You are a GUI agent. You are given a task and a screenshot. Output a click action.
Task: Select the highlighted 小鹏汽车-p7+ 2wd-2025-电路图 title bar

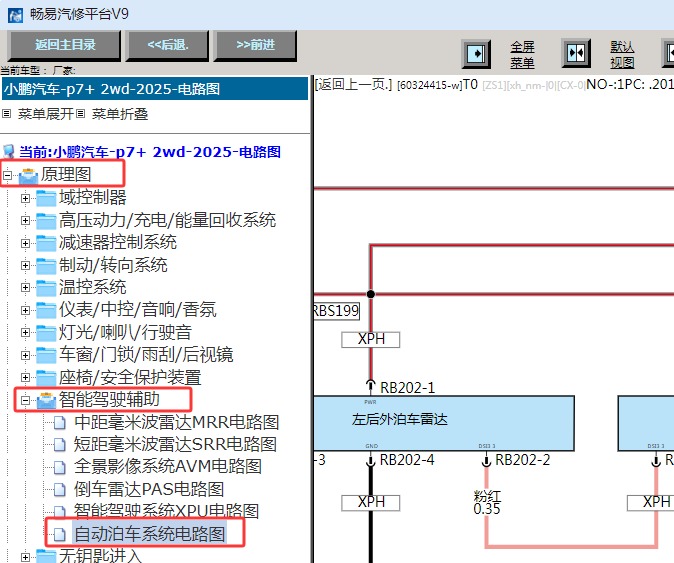(x=155, y=89)
